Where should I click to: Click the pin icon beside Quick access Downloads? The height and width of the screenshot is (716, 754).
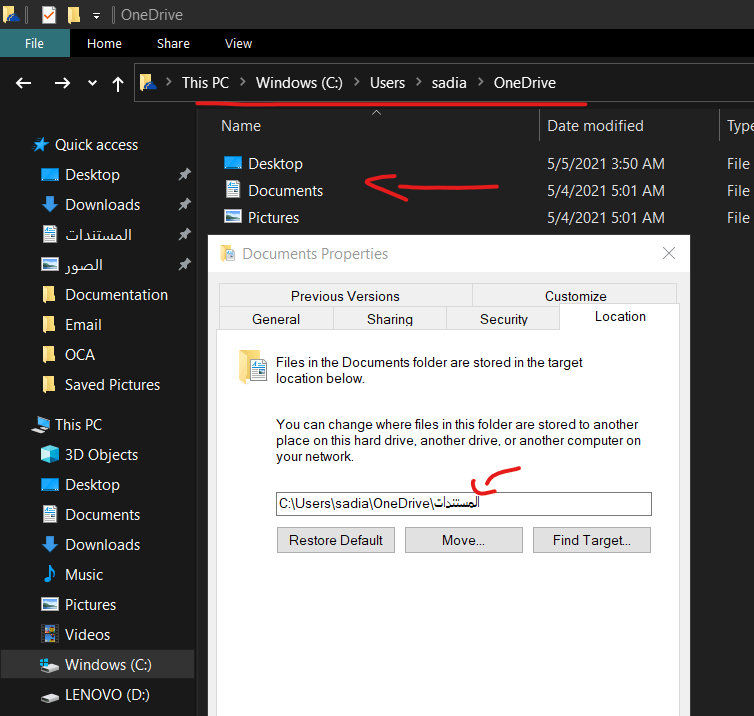point(185,204)
